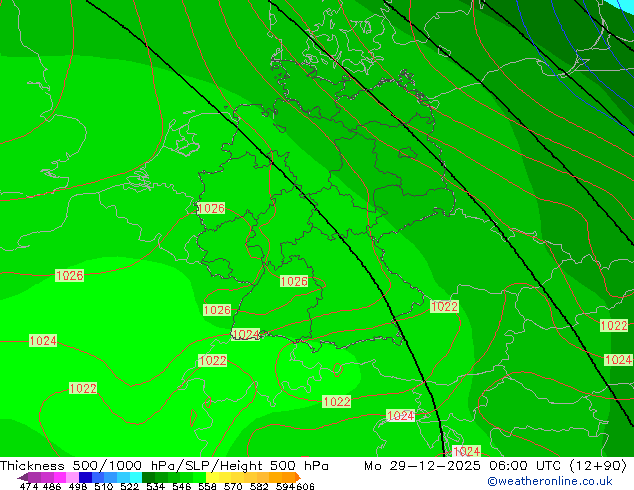Pick the darkest green swatch in the legend
This screenshot has width=634, height=490.
[148, 477]
